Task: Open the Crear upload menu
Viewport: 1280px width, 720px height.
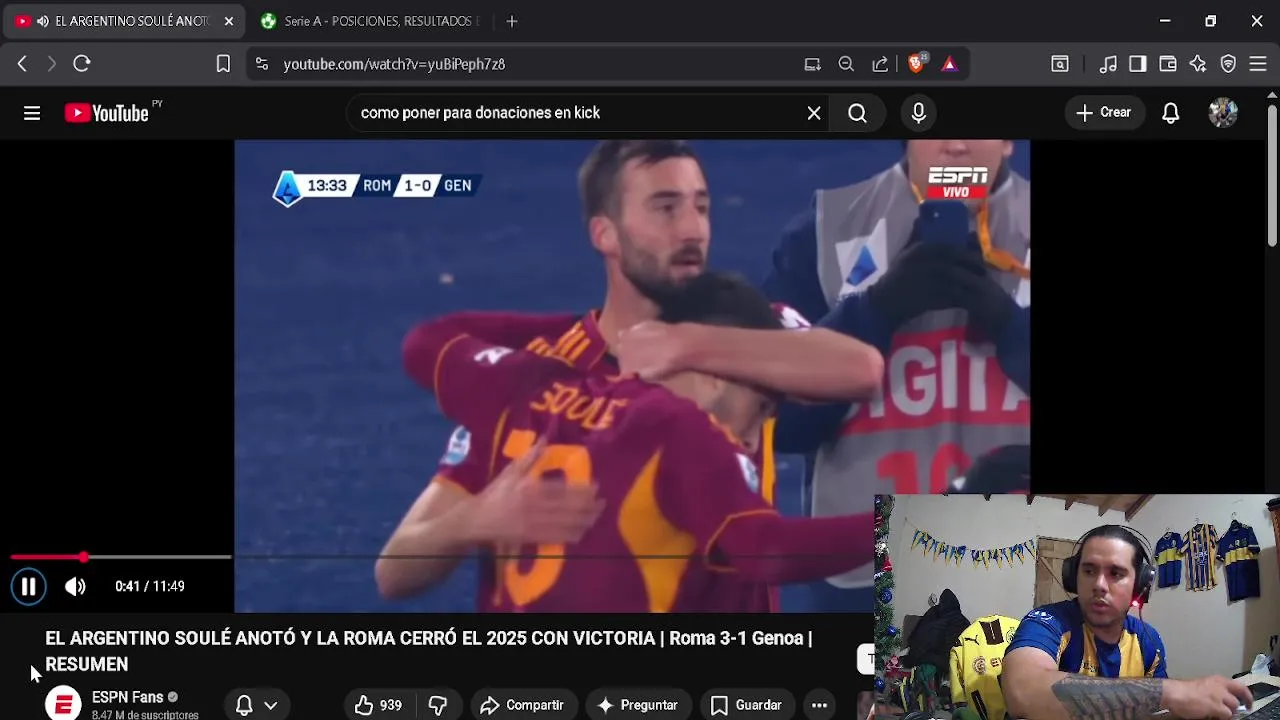Action: 1104,113
